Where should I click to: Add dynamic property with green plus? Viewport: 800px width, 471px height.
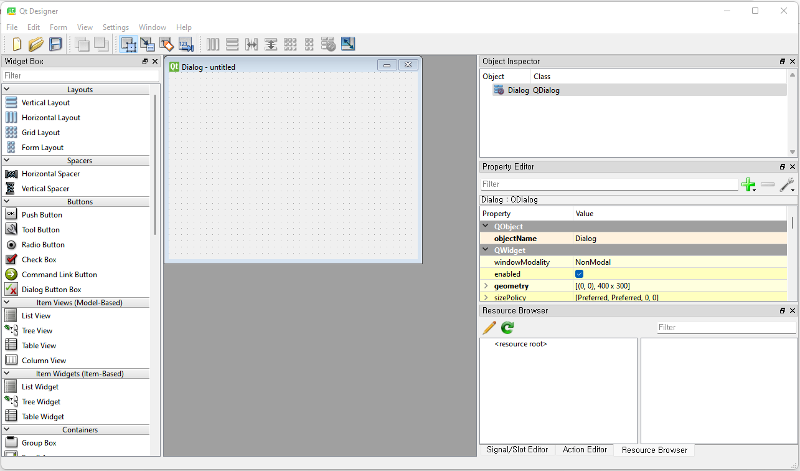(x=748, y=184)
